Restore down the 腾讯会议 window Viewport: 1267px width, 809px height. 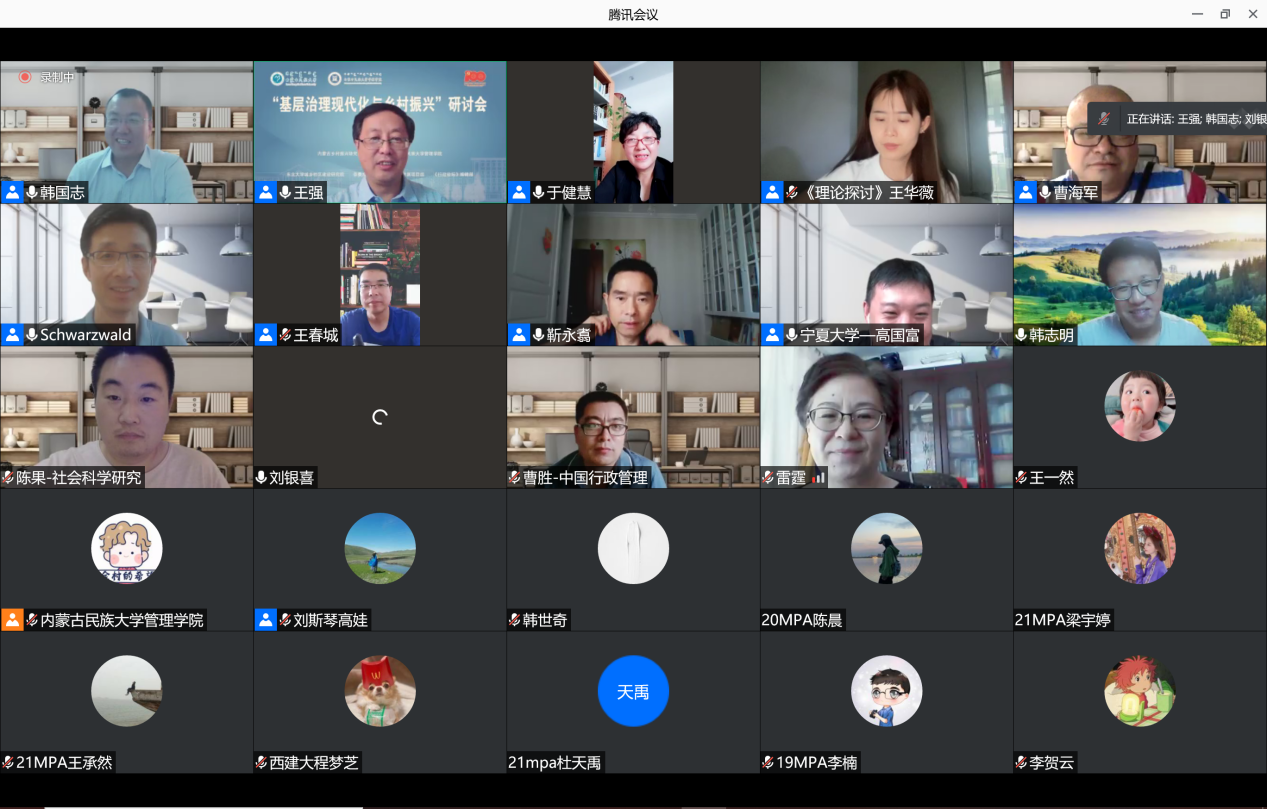click(1225, 14)
